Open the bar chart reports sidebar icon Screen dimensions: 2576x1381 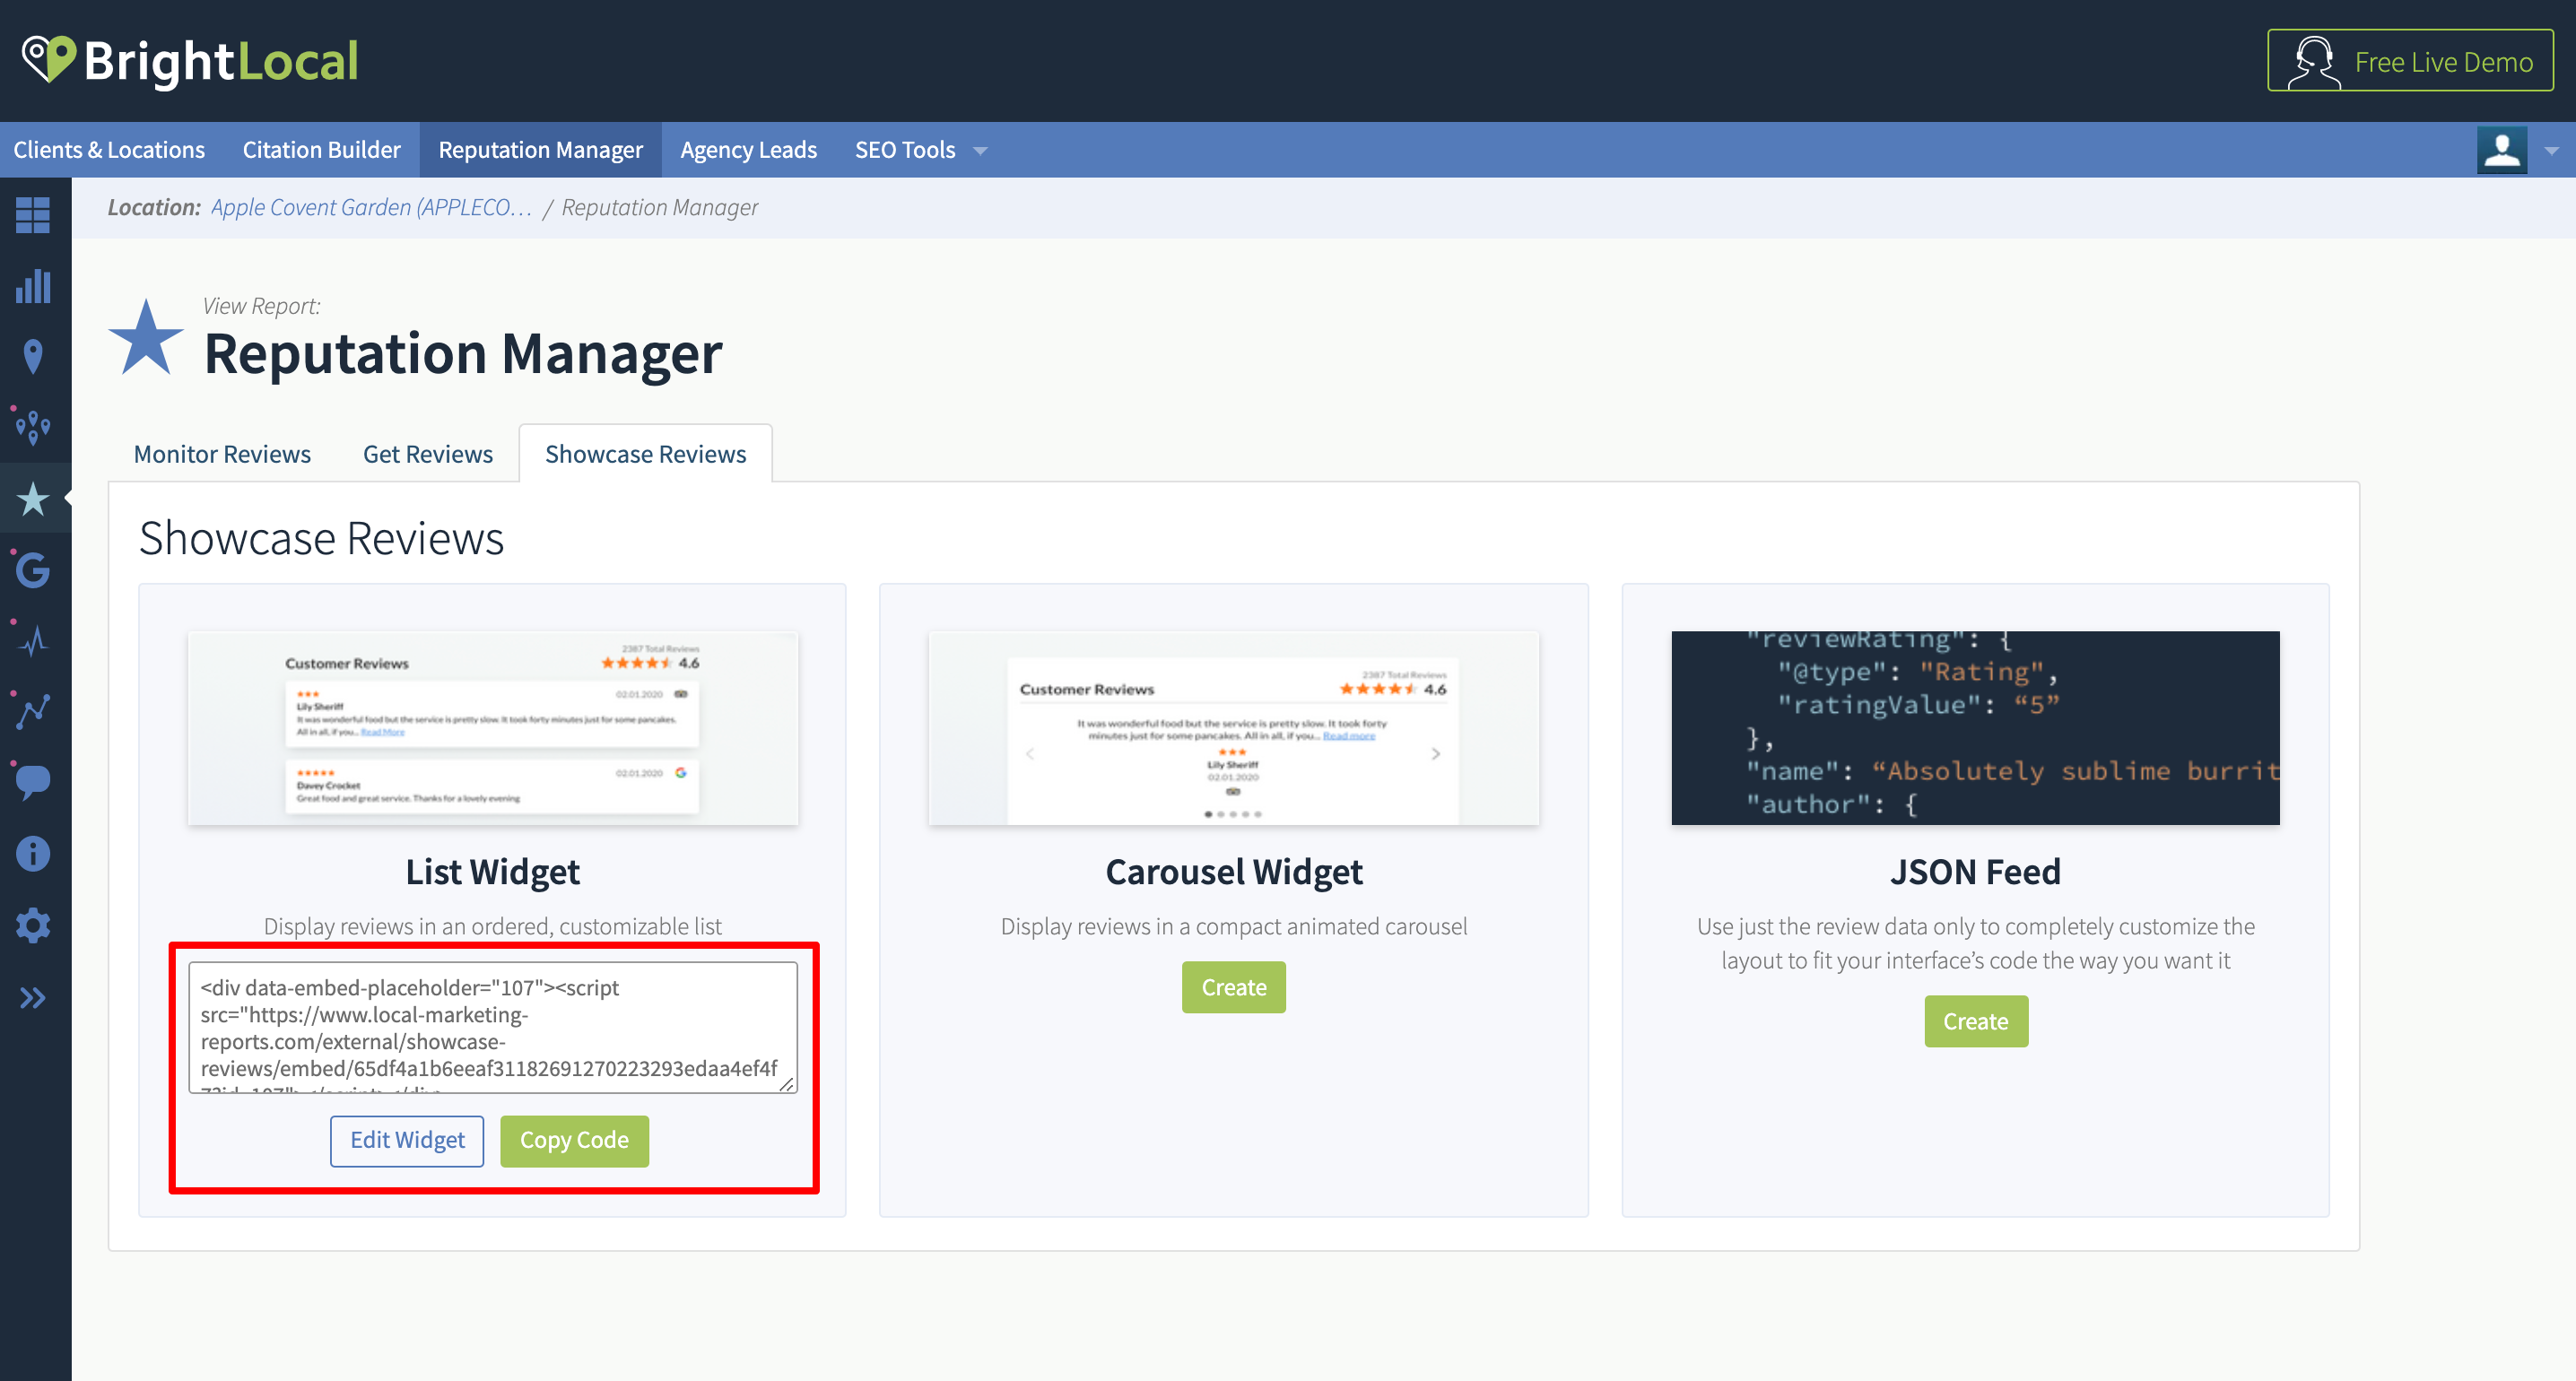pos(33,286)
